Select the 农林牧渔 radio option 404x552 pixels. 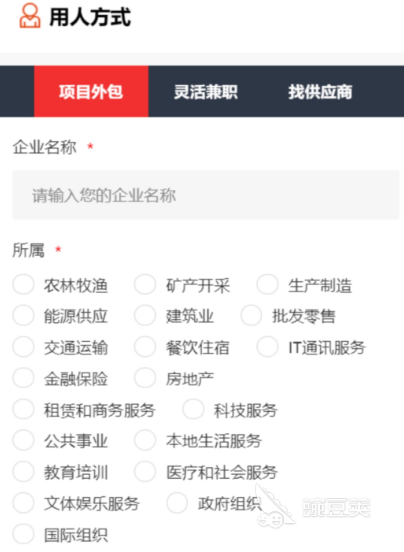(23, 284)
